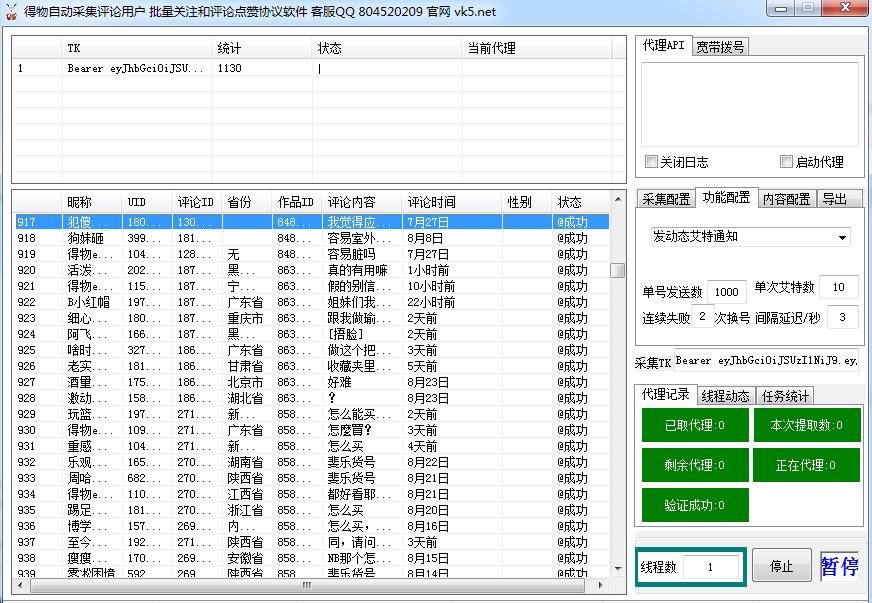872x603 pixels.
Task: Switch to the 内容配置 tab
Action: pyautogui.click(x=787, y=198)
